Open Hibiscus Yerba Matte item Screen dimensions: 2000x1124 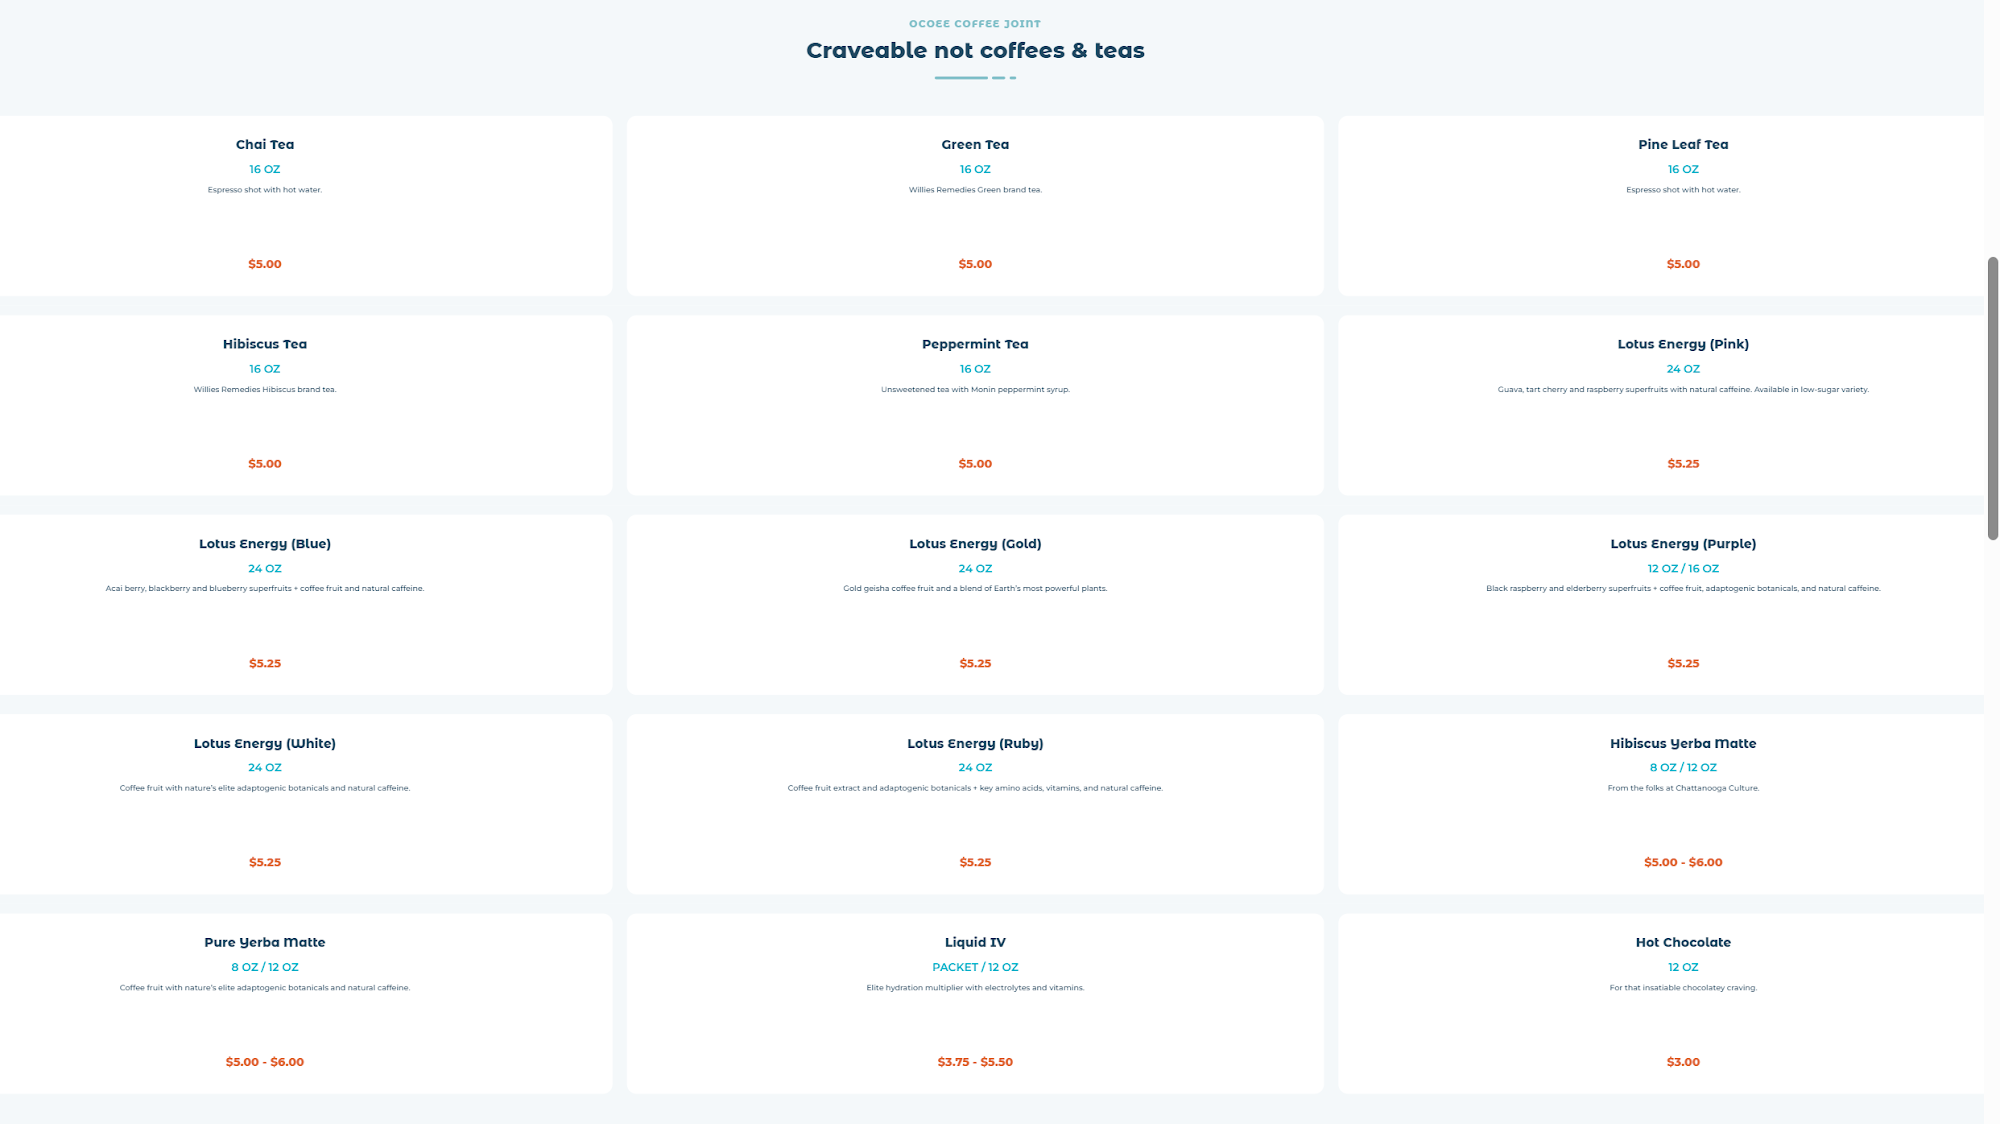click(x=1683, y=804)
